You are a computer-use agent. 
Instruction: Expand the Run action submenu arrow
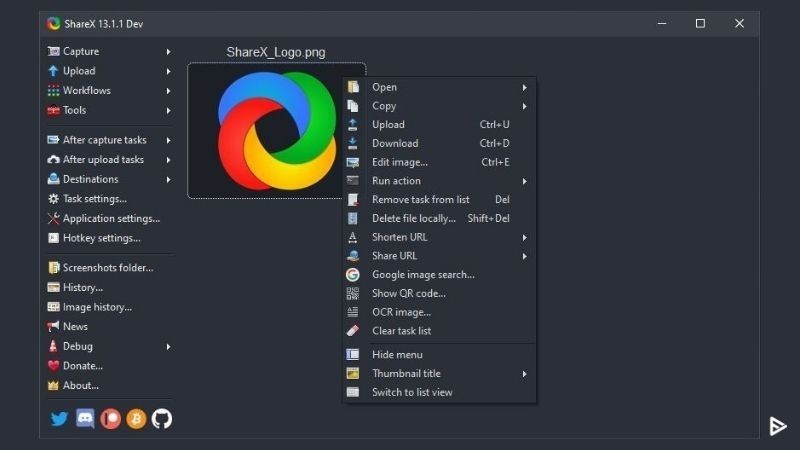[x=524, y=181]
